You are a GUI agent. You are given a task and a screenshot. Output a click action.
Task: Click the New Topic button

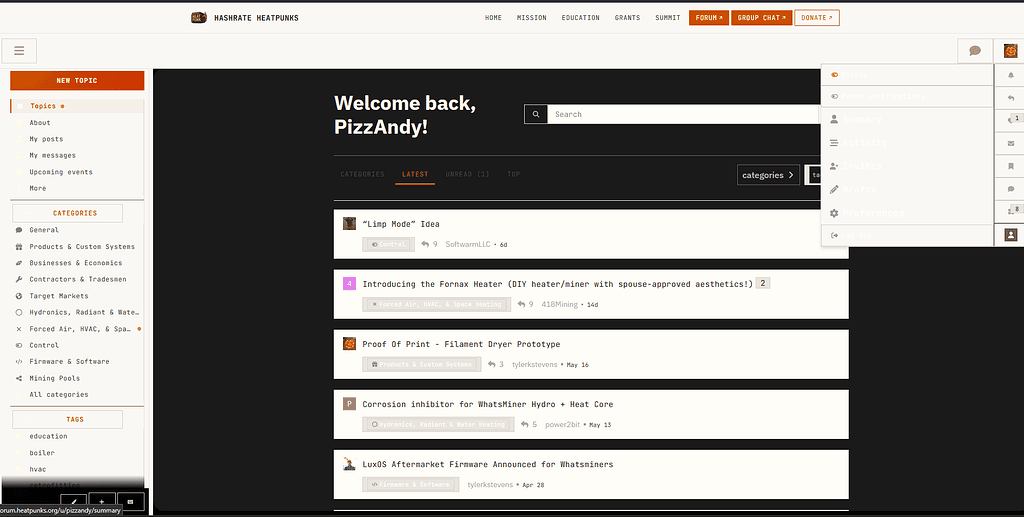[77, 80]
